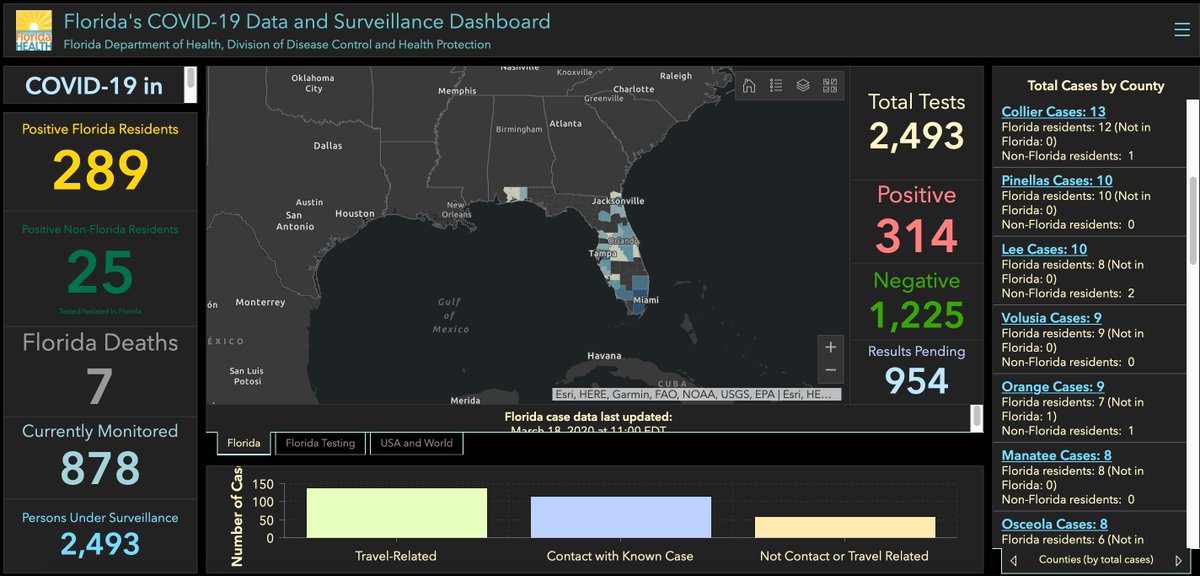Click the zoom out icon on the map

pyautogui.click(x=830, y=369)
